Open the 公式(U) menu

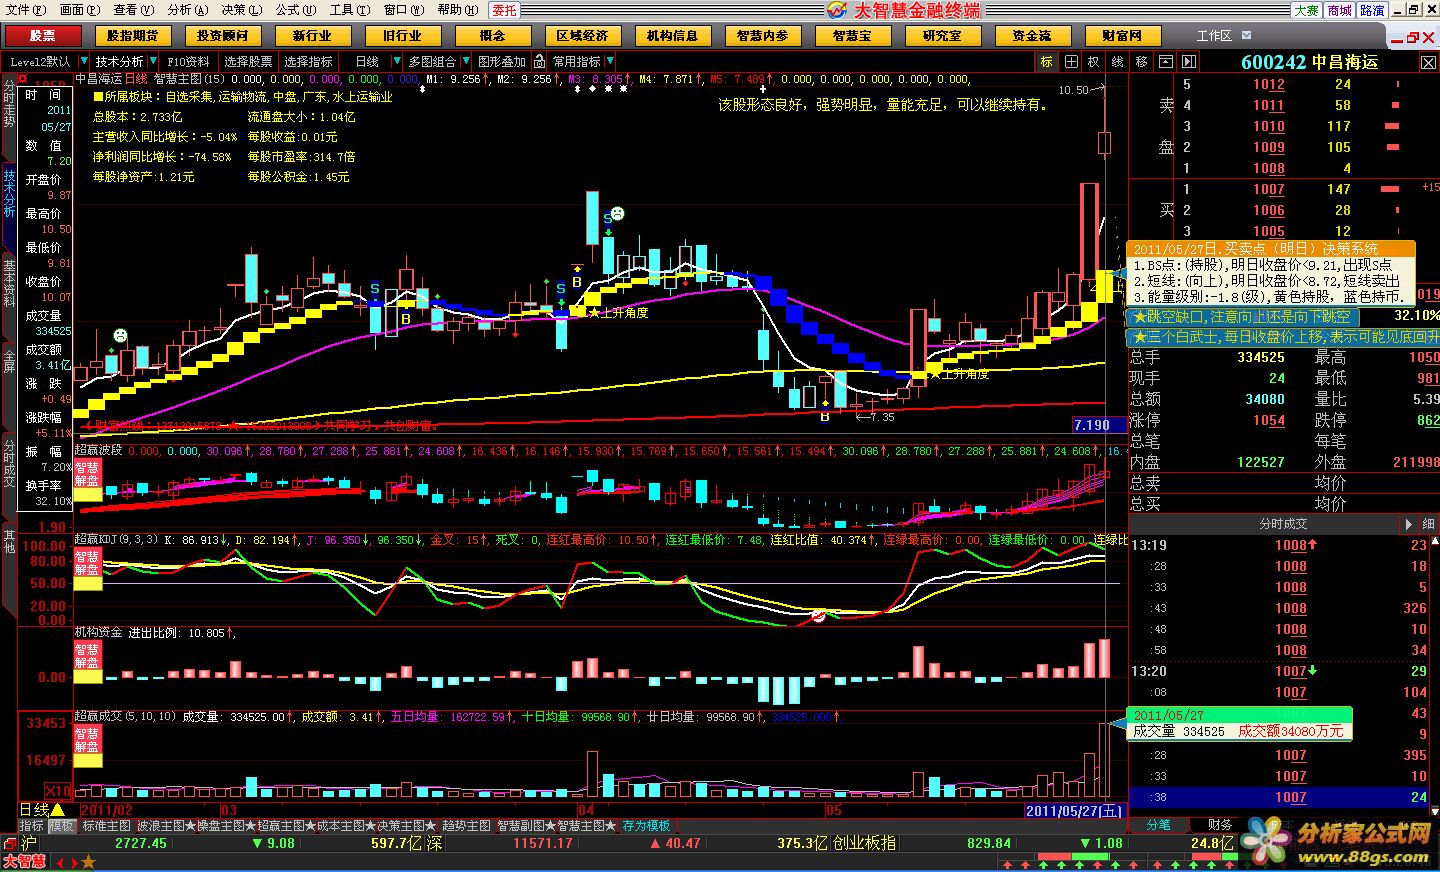click(x=295, y=10)
